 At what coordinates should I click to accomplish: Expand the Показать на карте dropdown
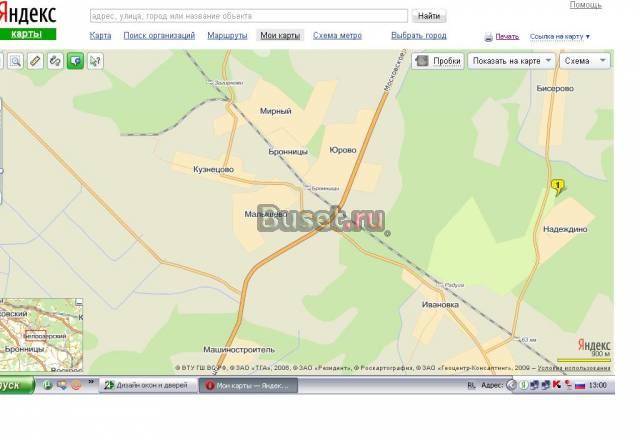(511, 61)
